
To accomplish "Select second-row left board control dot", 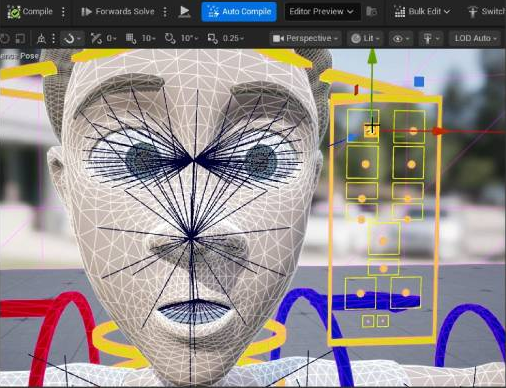I will 366,164.
